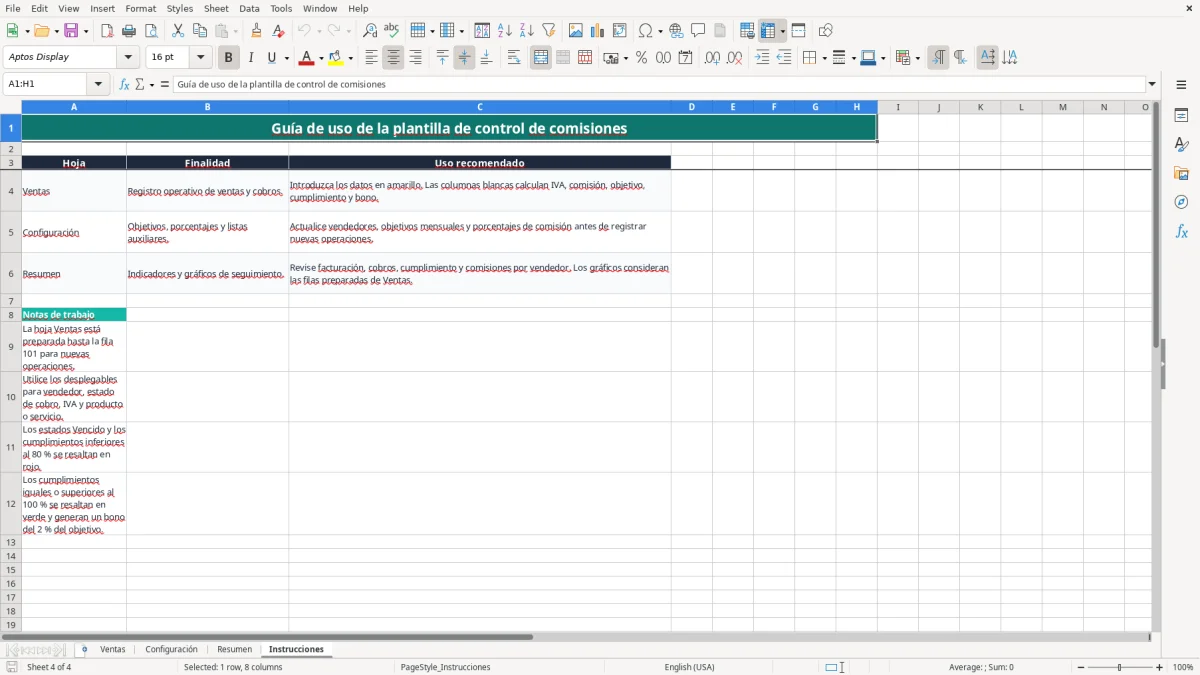This screenshot has width=1200, height=675.
Task: Click the zoom in plus button
Action: tap(1160, 667)
